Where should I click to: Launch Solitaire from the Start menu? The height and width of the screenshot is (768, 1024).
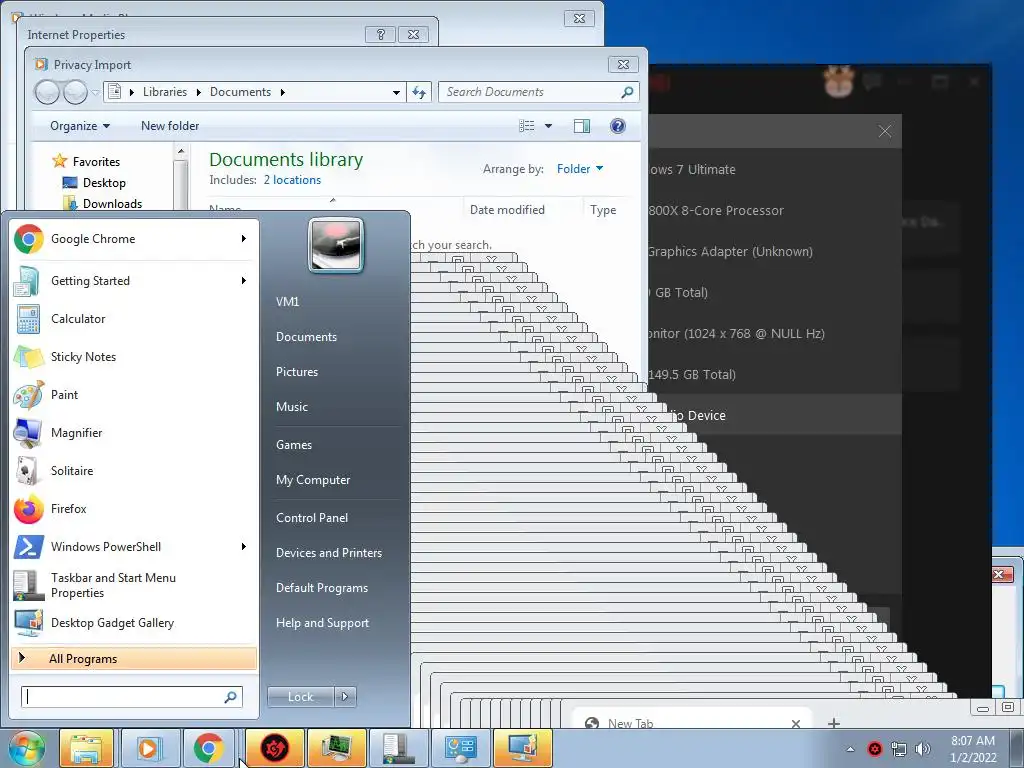coord(134,470)
